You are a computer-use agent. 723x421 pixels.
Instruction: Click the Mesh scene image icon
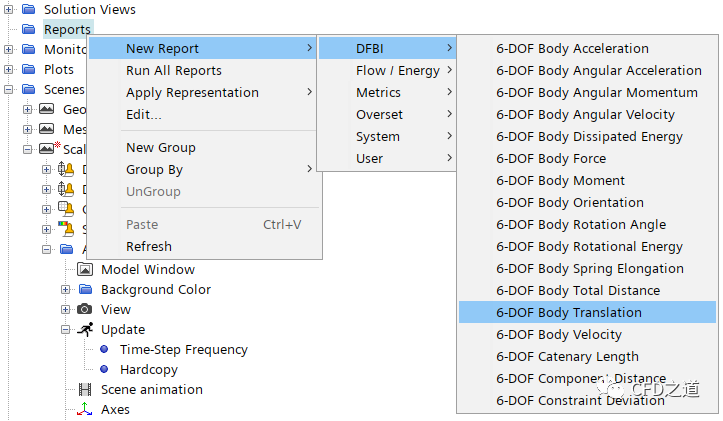pos(47,129)
